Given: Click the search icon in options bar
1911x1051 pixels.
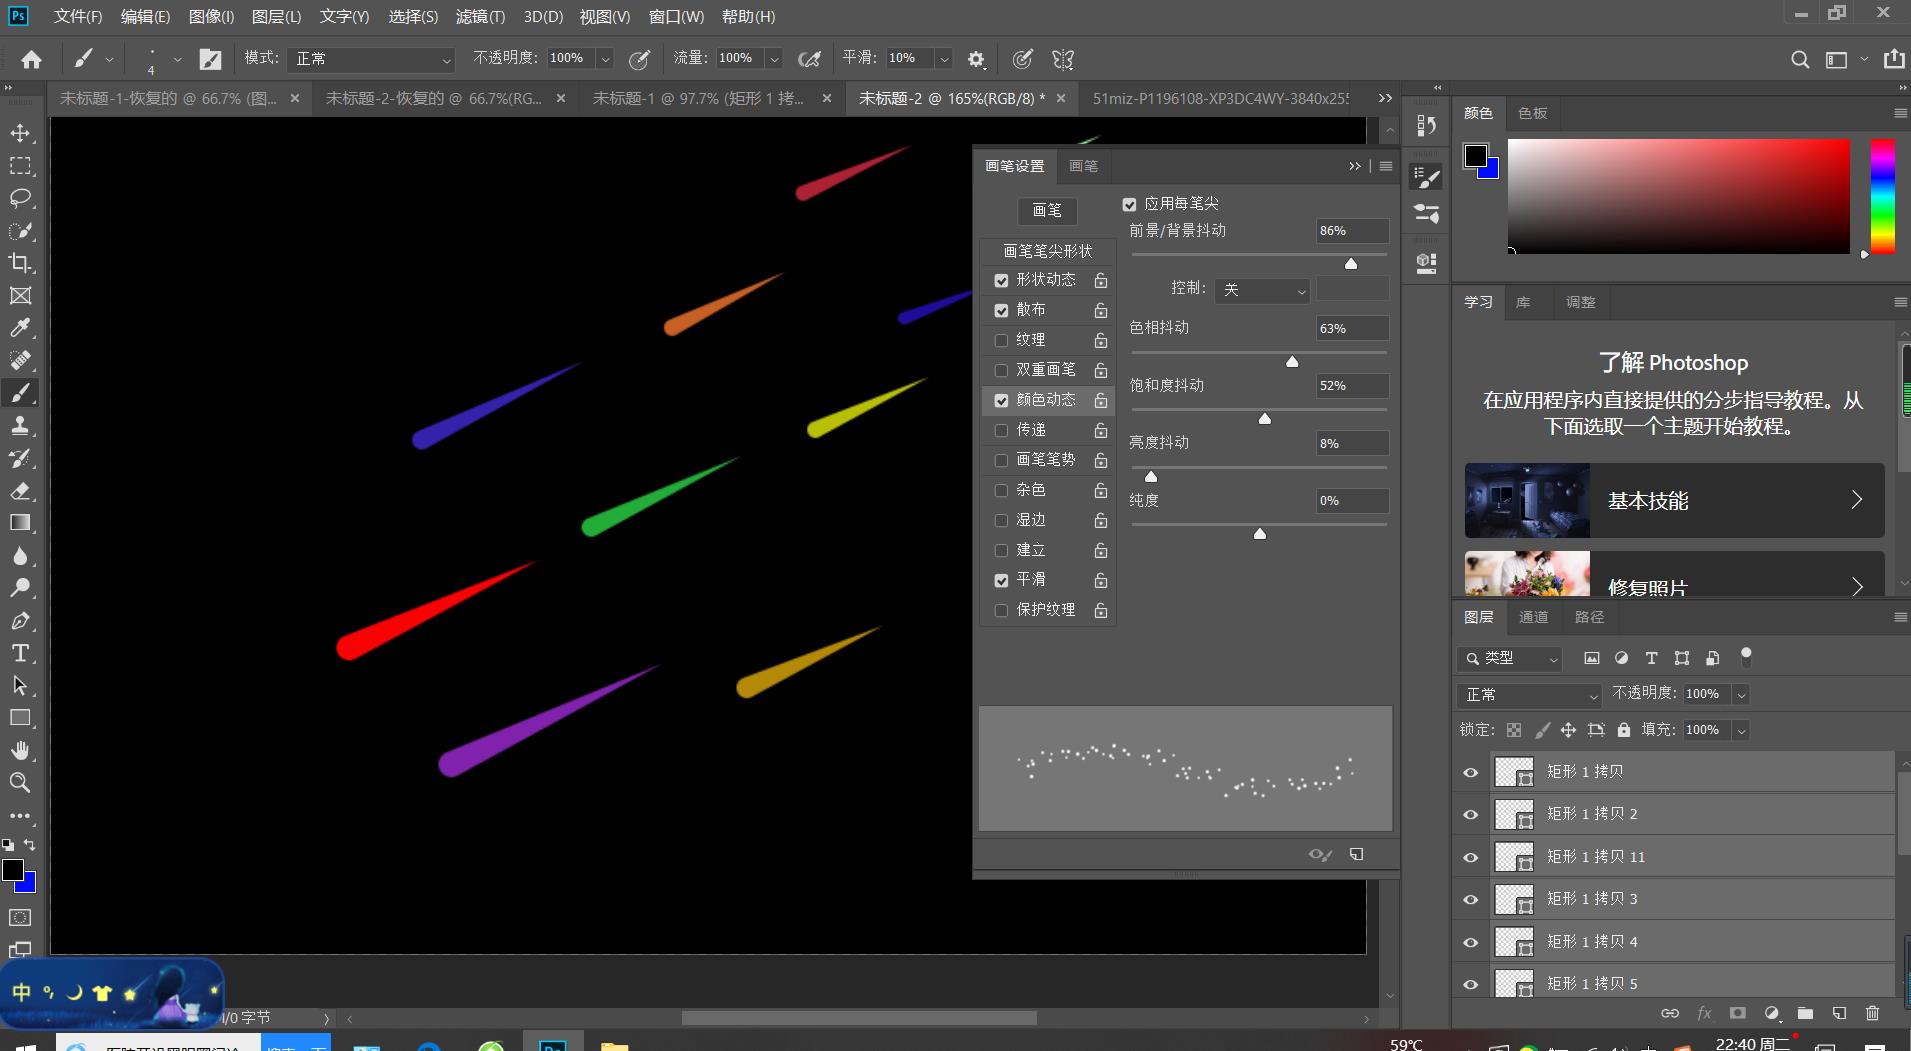Looking at the screenshot, I should pyautogui.click(x=1800, y=59).
